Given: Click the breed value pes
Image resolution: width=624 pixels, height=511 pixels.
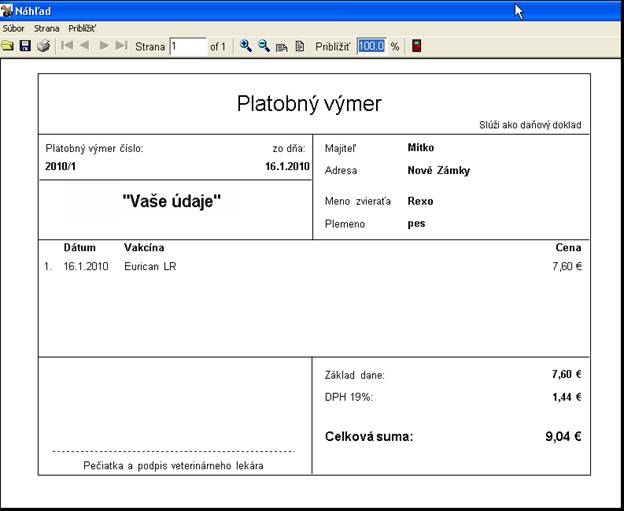Looking at the screenshot, I should tap(416, 224).
